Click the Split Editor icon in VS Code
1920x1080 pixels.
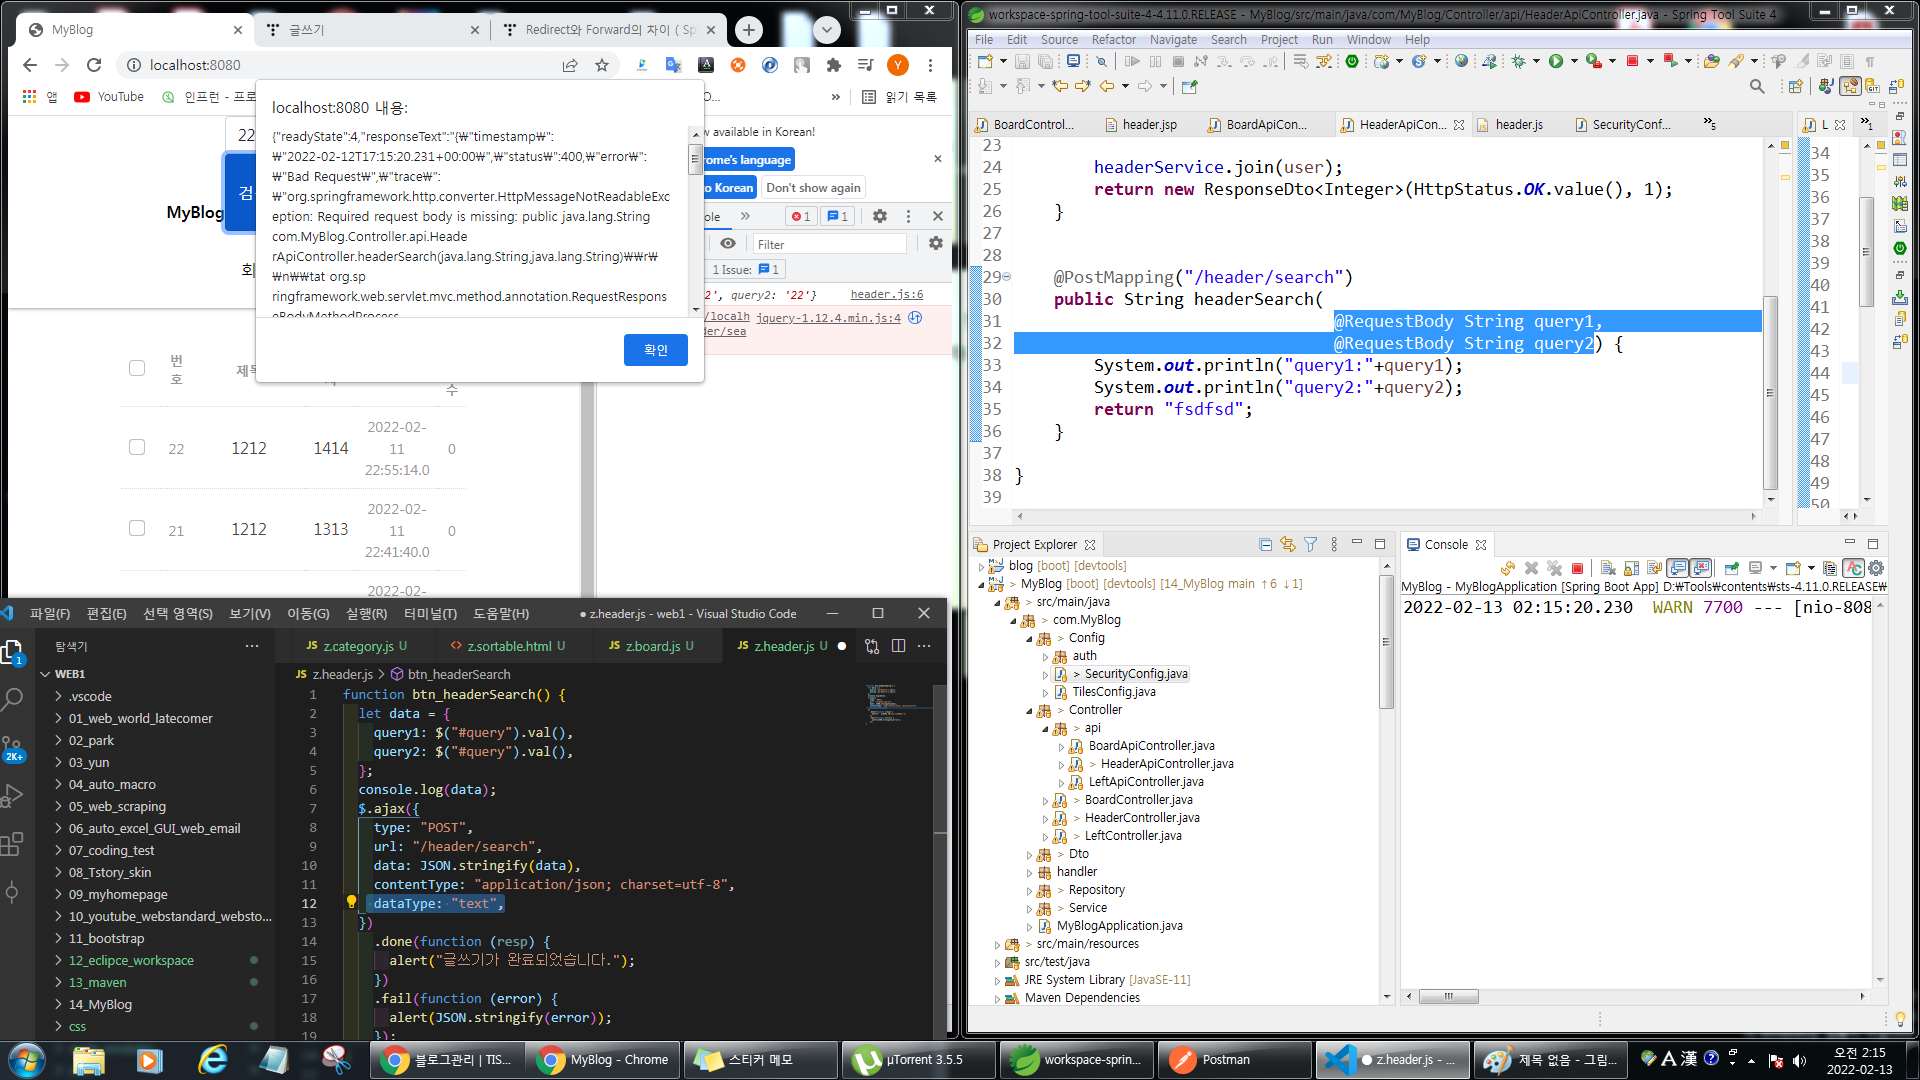[x=898, y=646]
